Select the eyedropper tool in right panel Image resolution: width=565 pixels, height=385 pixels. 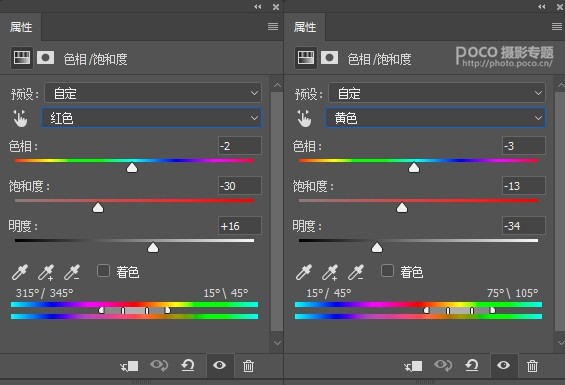[x=304, y=273]
